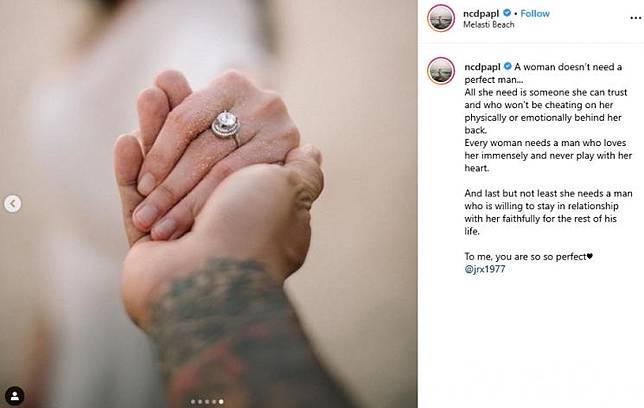
Task: Open ncdpapl username in the caption
Action: (x=482, y=67)
